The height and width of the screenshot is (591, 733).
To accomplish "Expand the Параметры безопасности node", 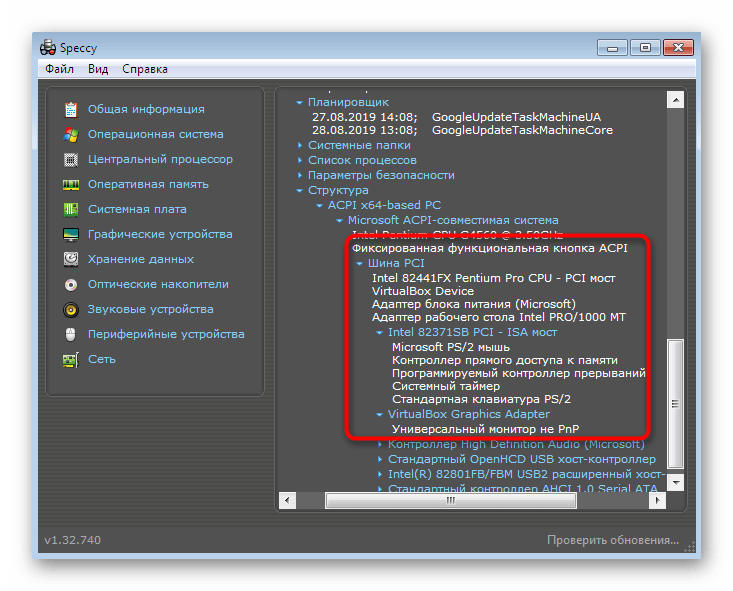I will tap(299, 175).
